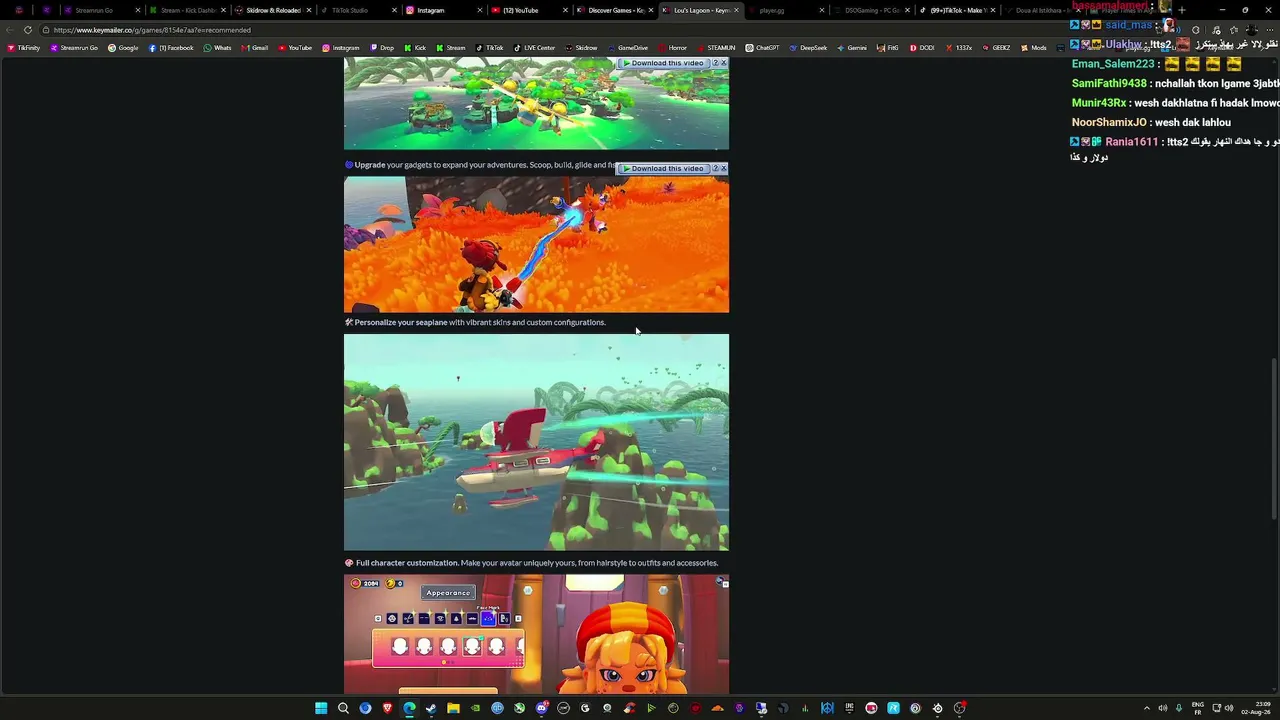The width and height of the screenshot is (1280, 720).
Task: Open File Explorer from the taskbar
Action: 453,708
